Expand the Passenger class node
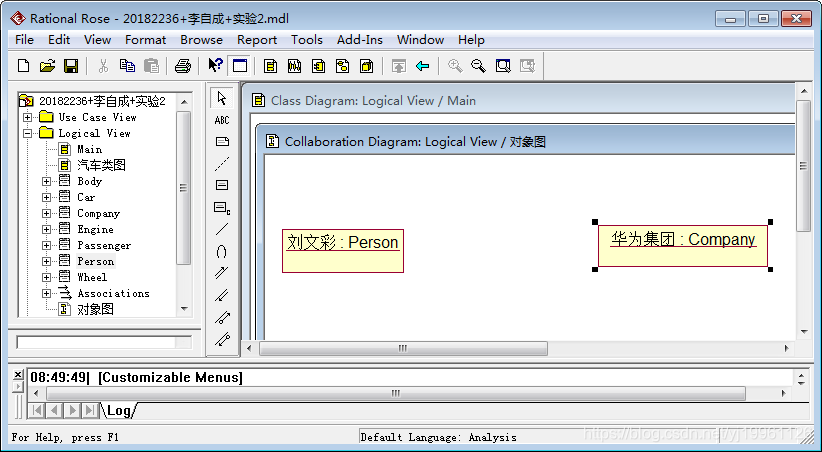 [x=47, y=245]
